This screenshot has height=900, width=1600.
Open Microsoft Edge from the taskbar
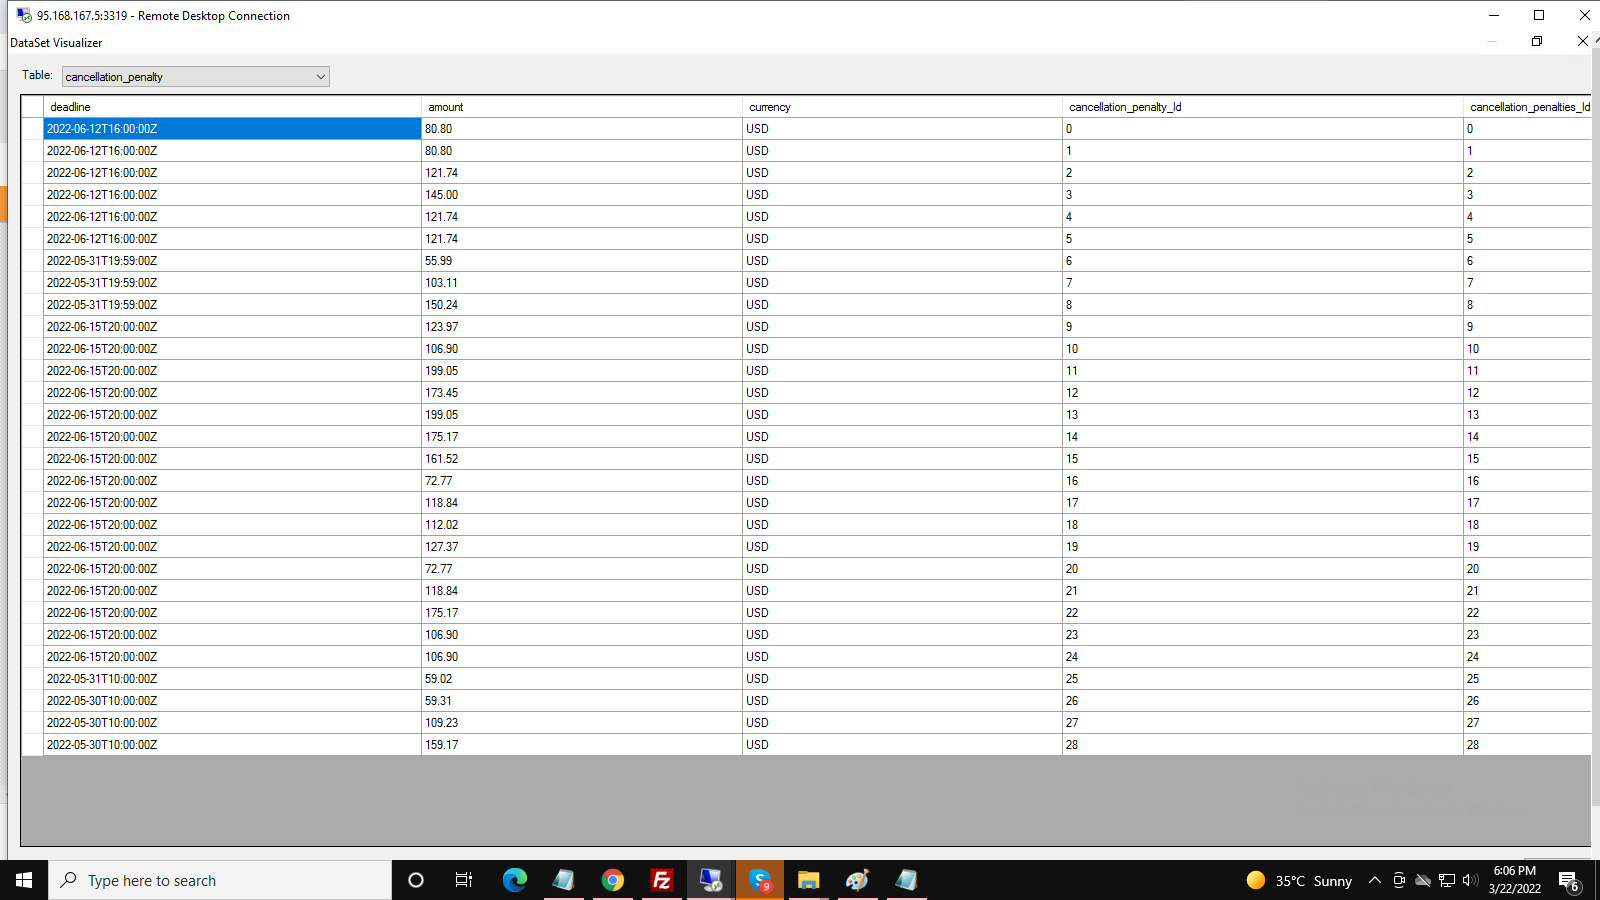(x=514, y=880)
